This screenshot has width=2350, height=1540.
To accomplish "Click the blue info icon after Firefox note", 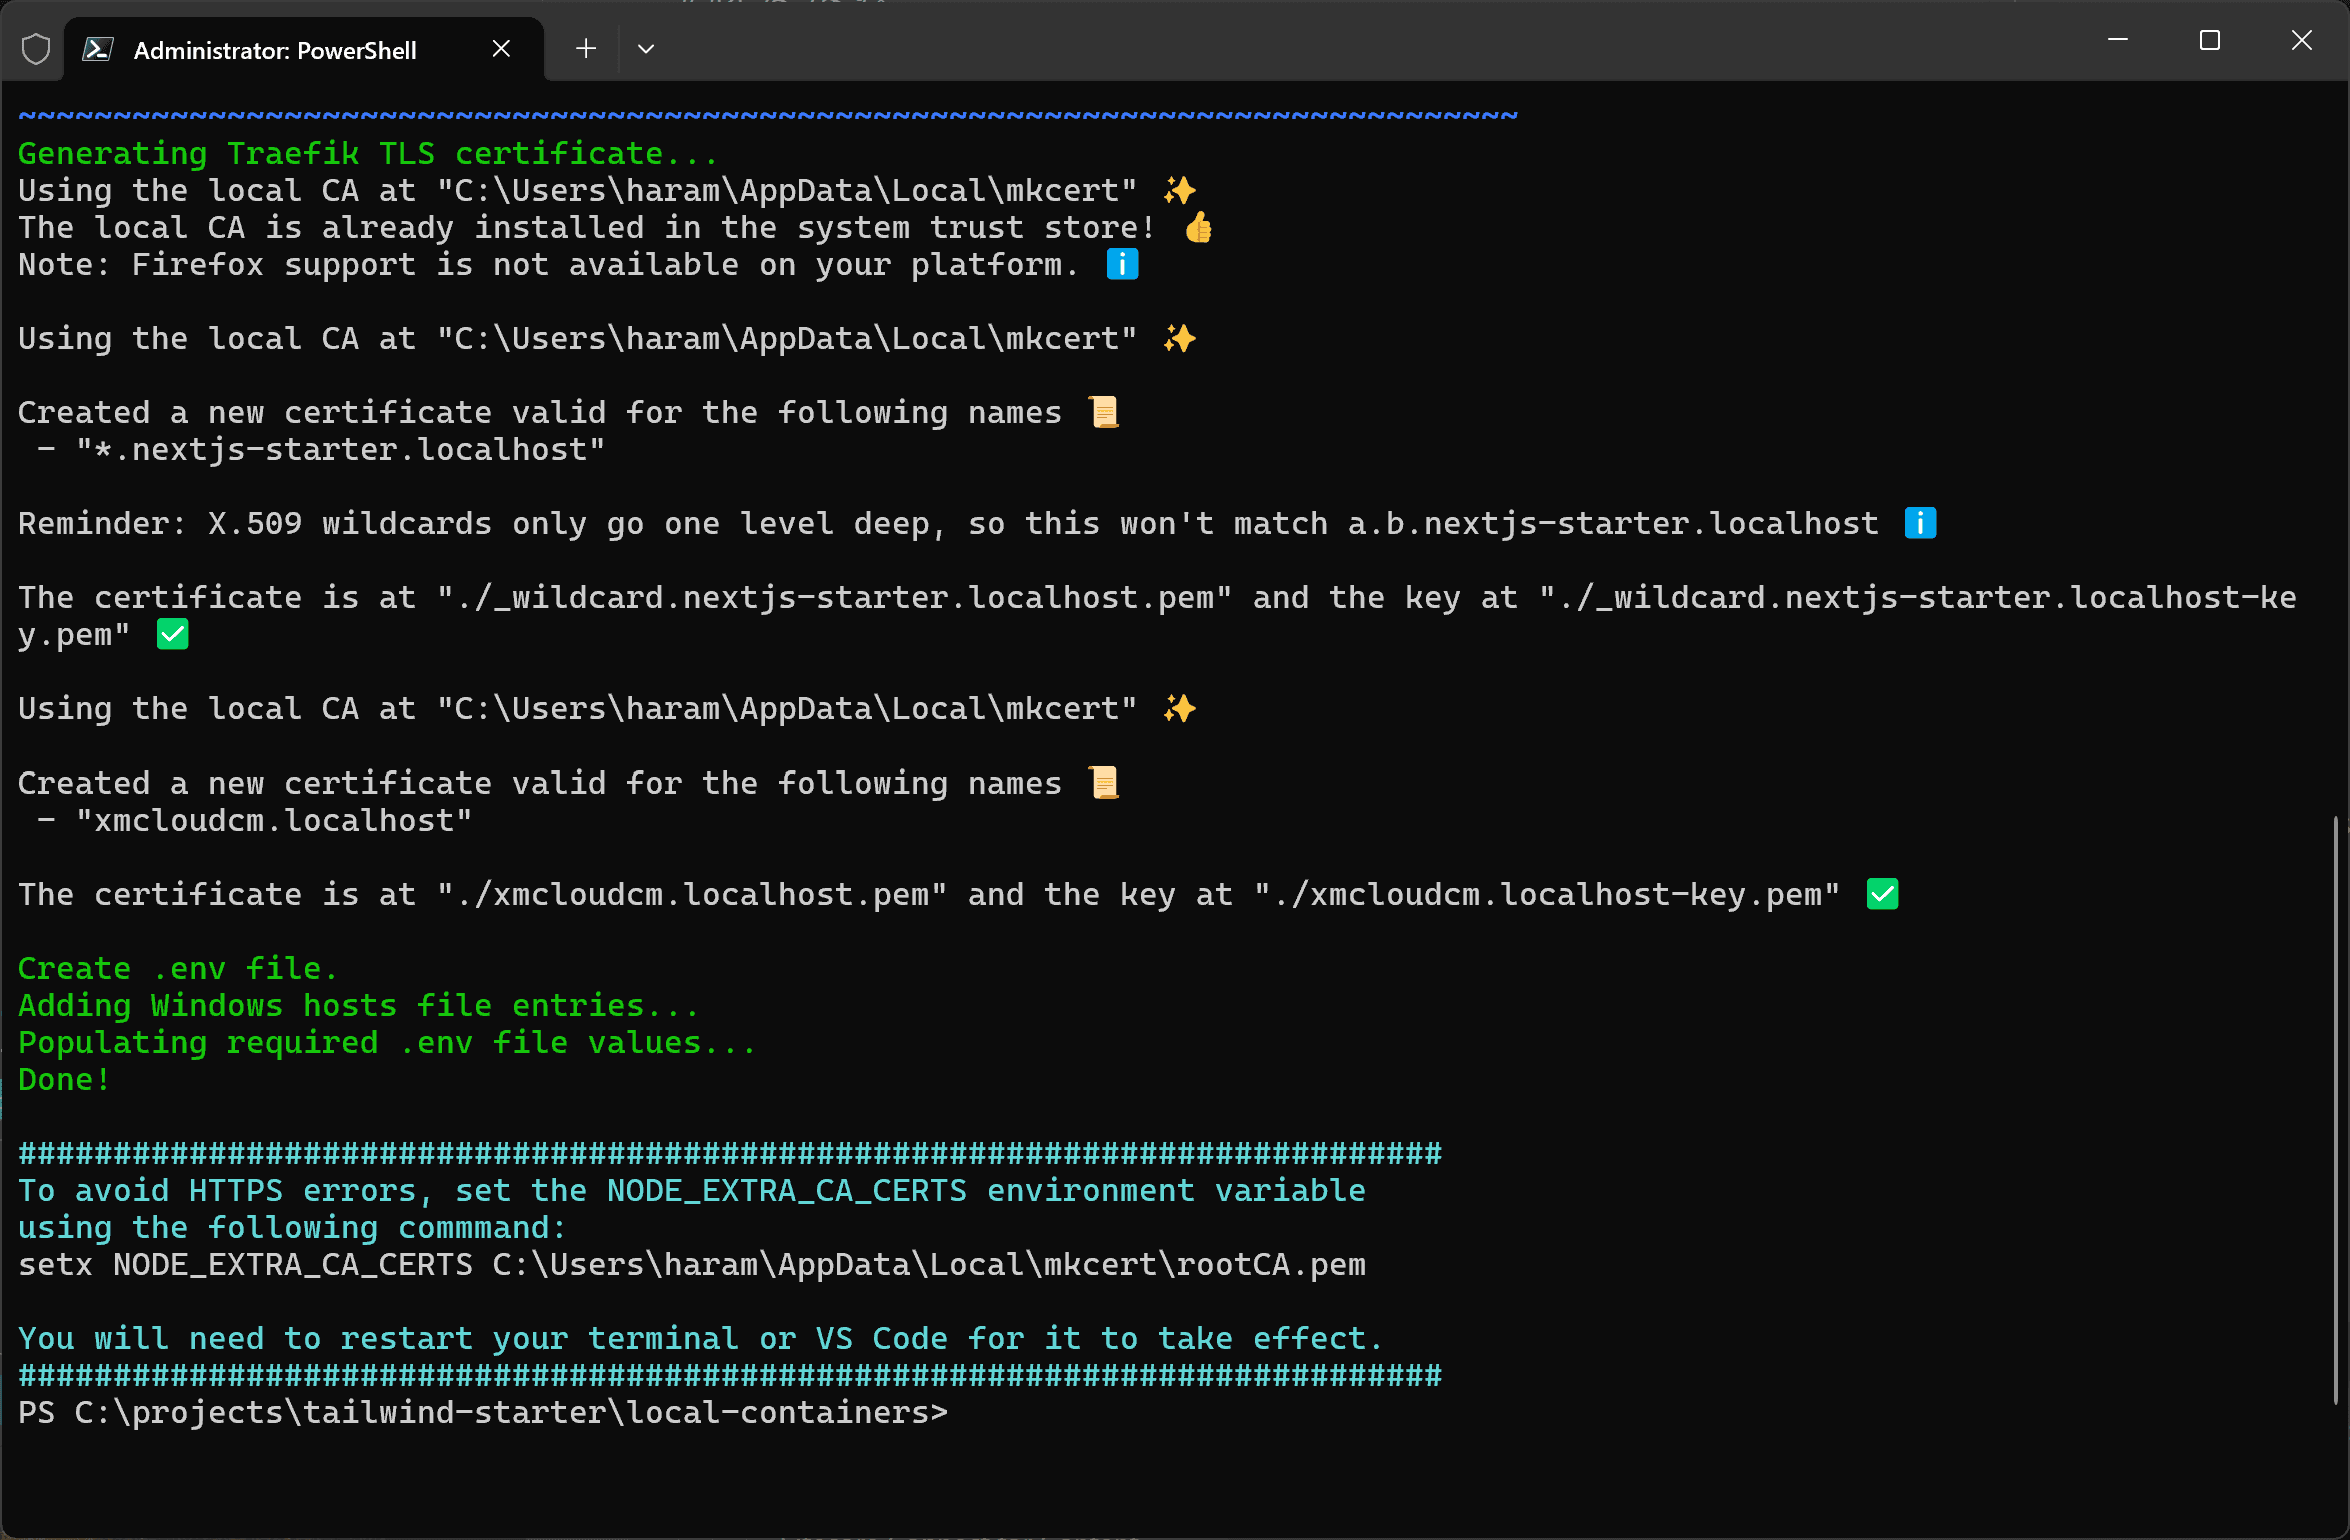I will [1122, 265].
